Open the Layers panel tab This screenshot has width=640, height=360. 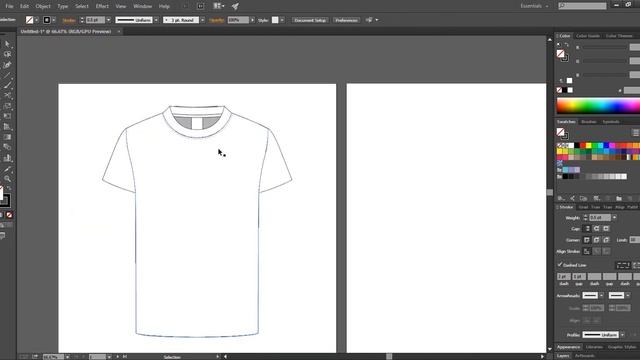[562, 356]
